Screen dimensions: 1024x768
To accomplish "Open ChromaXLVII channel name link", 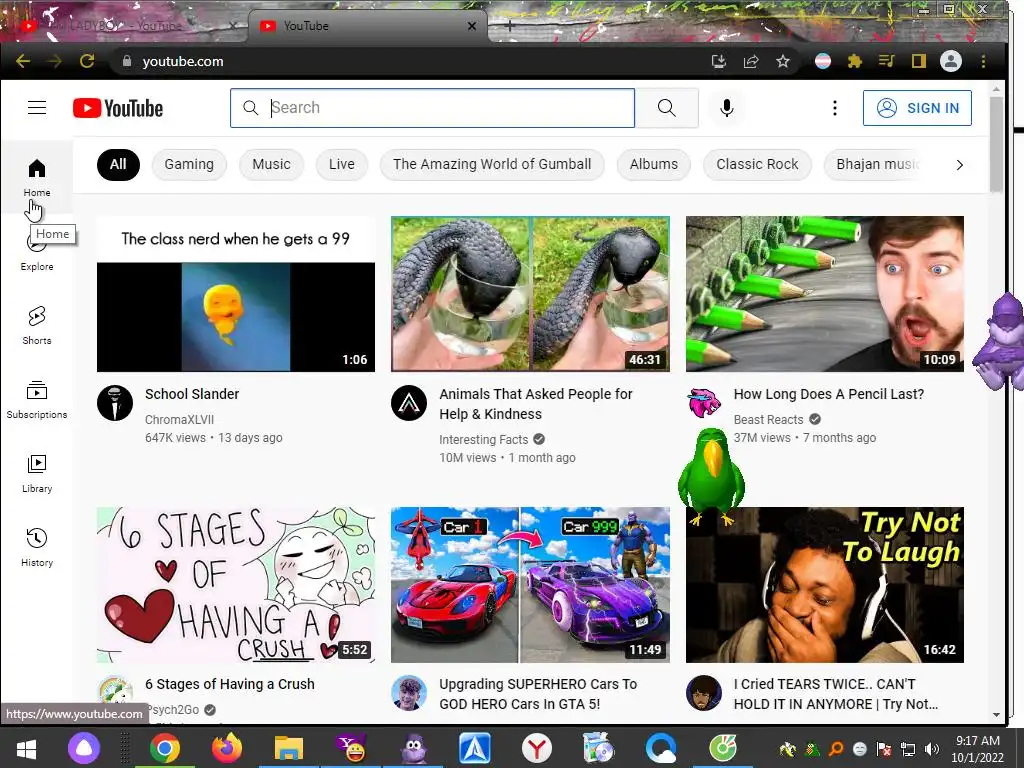I will [x=179, y=420].
